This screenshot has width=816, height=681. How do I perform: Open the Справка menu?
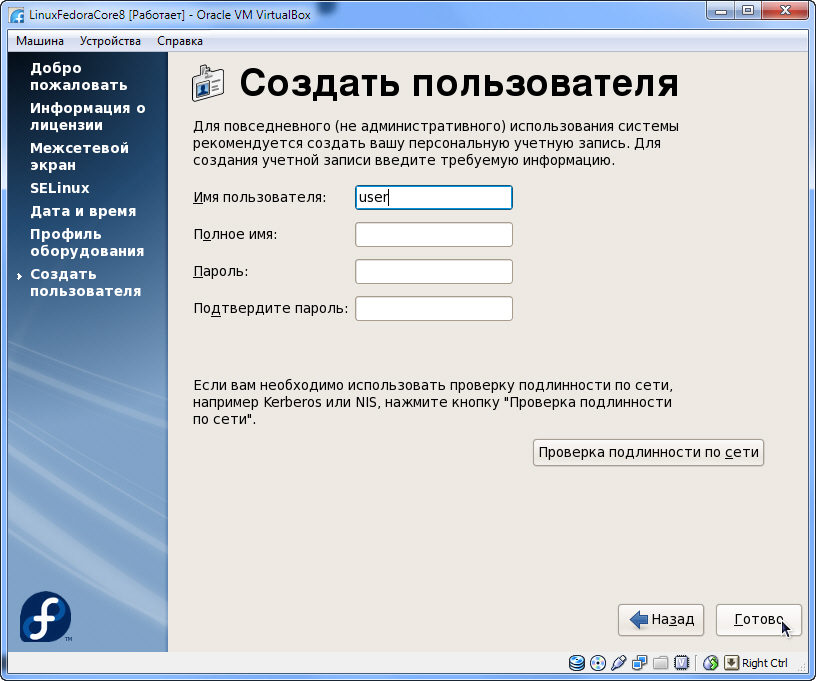(180, 41)
